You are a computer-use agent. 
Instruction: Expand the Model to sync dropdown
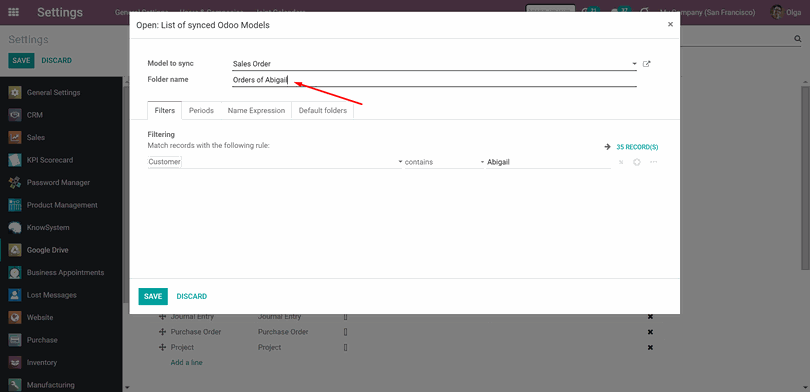coord(634,64)
